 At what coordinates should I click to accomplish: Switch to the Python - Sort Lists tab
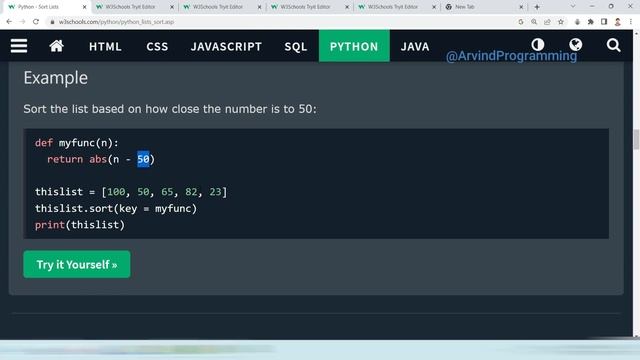pos(45,7)
